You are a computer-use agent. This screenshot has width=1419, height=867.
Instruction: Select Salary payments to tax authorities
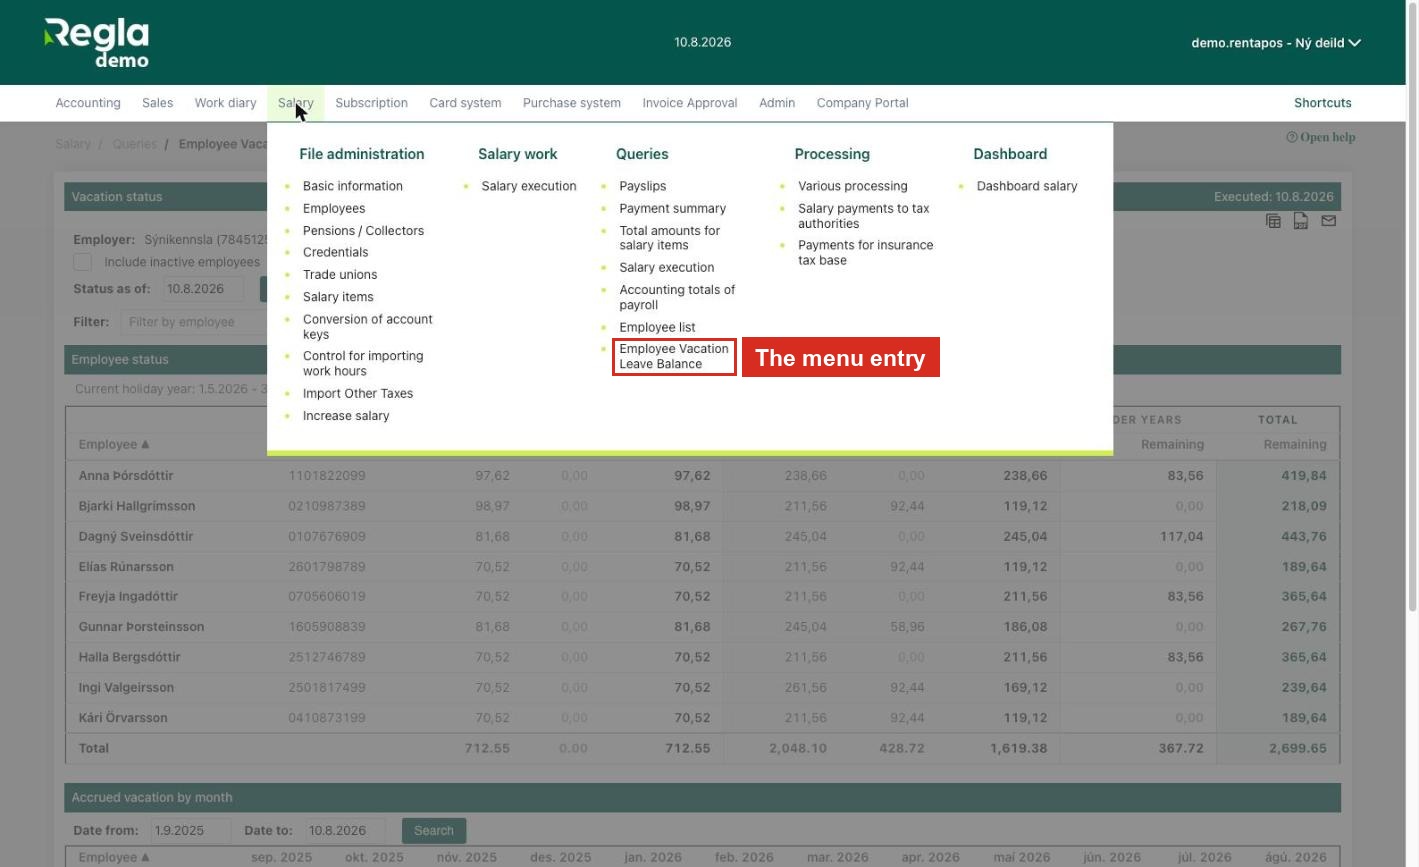tap(863, 216)
